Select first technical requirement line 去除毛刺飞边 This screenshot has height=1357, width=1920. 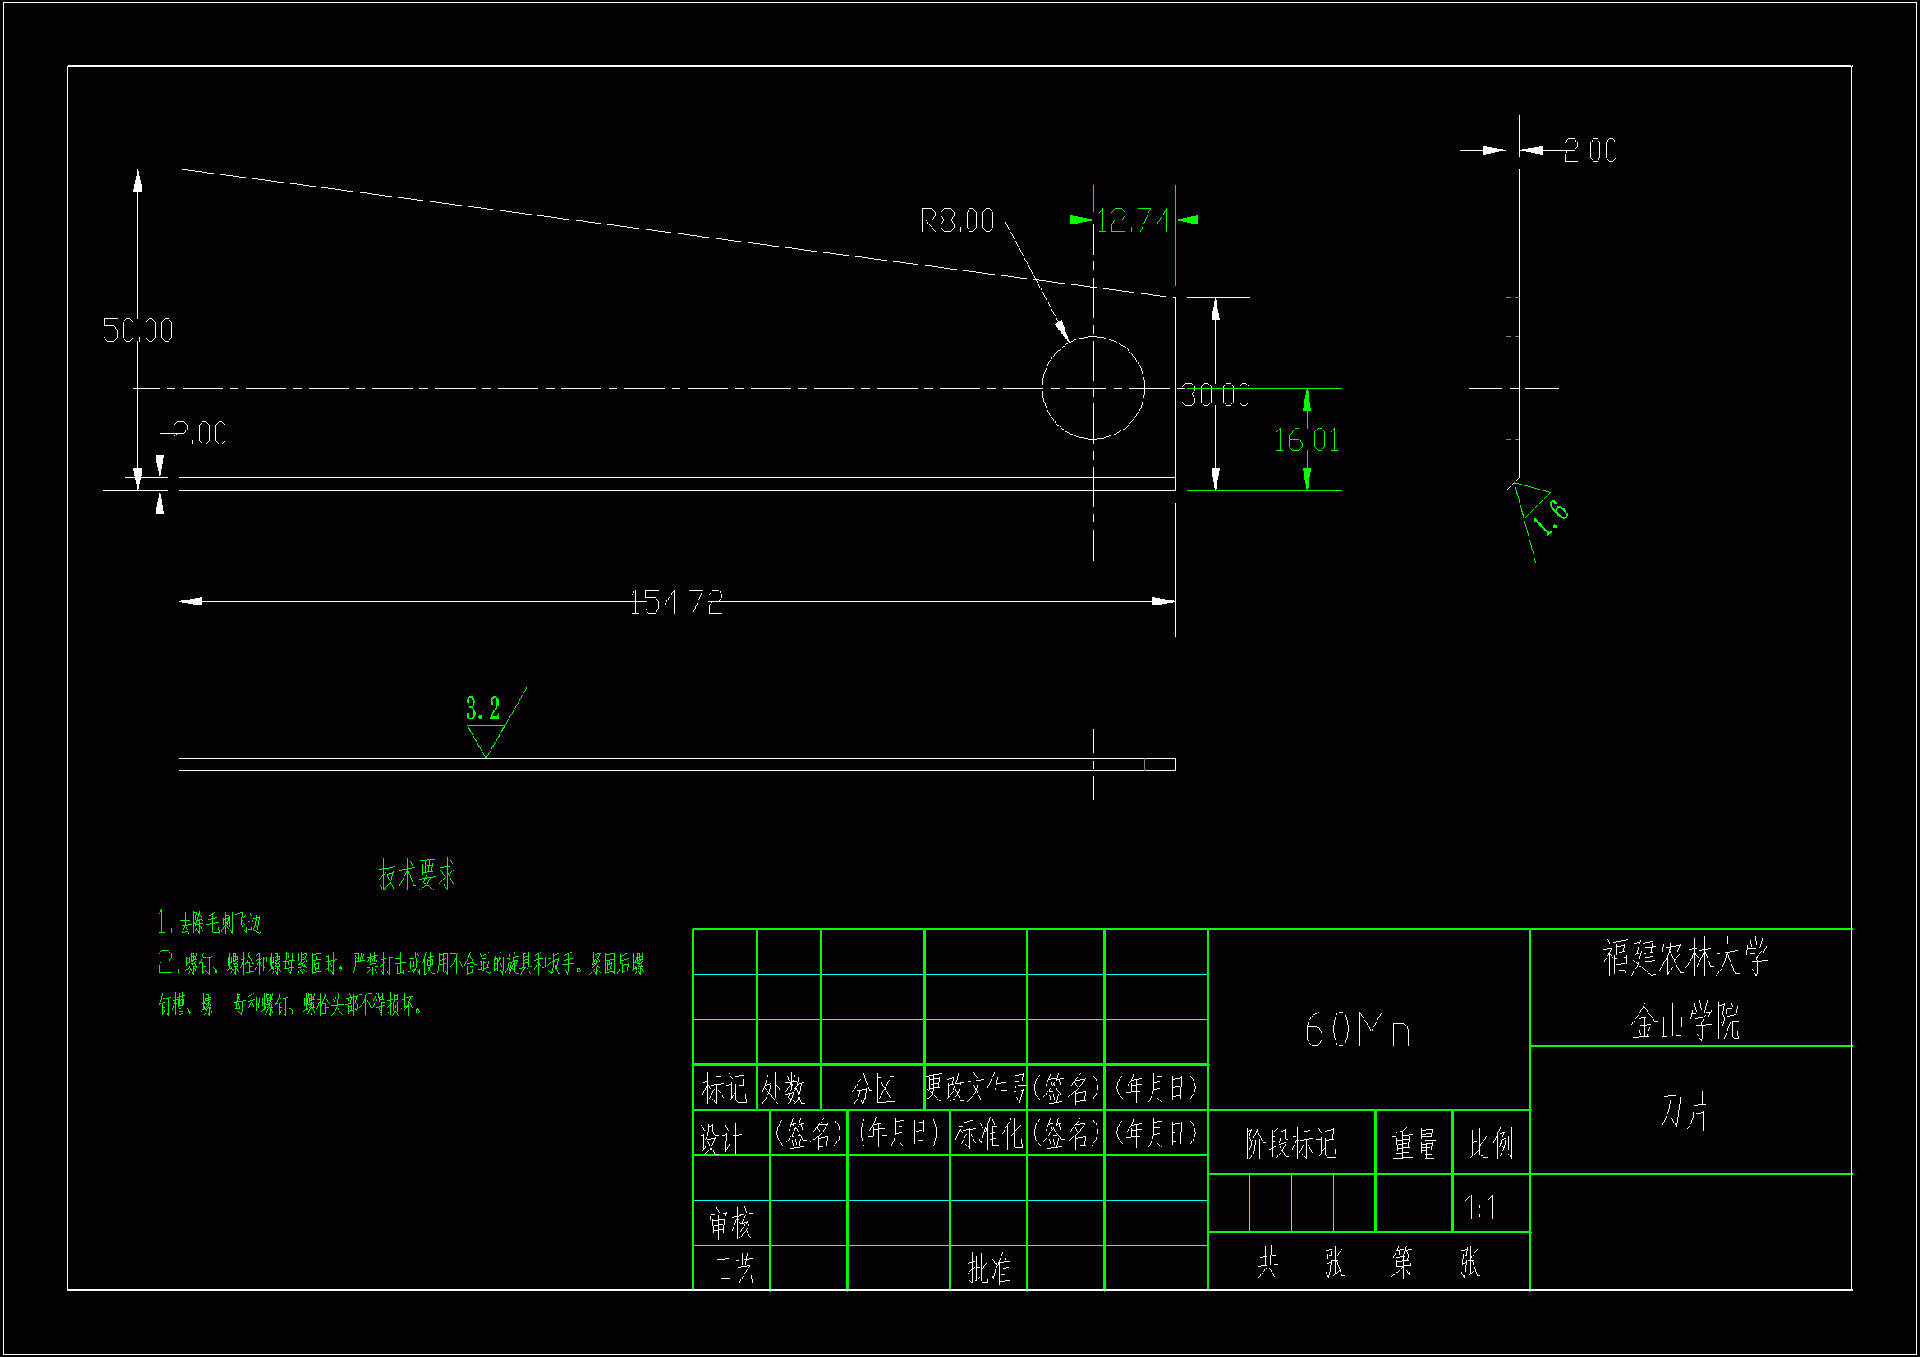tap(210, 922)
